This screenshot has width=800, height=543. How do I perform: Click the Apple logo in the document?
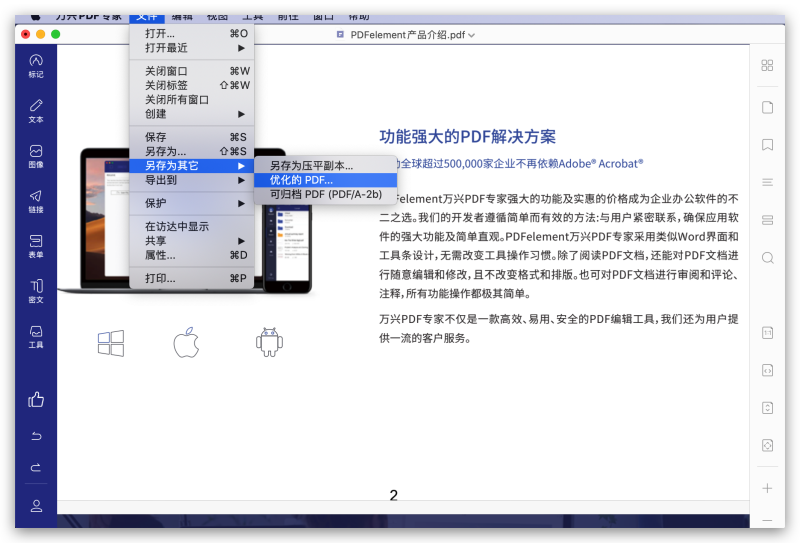click(186, 342)
